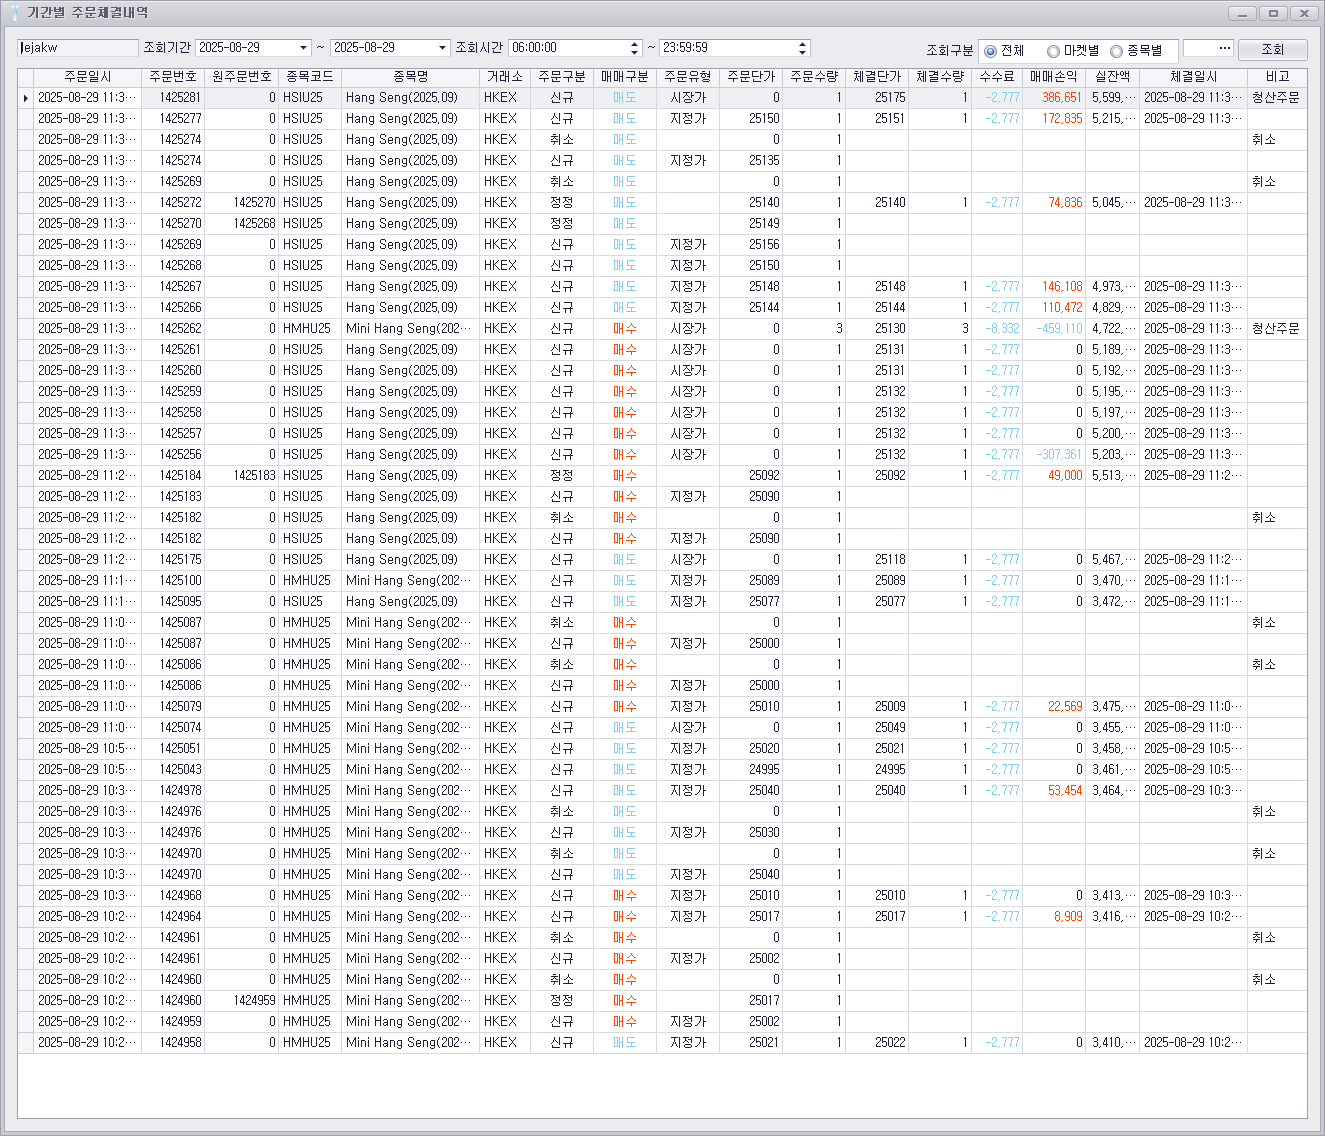Select the order number cell 1424958
1325x1136 pixels.
coord(173,1043)
